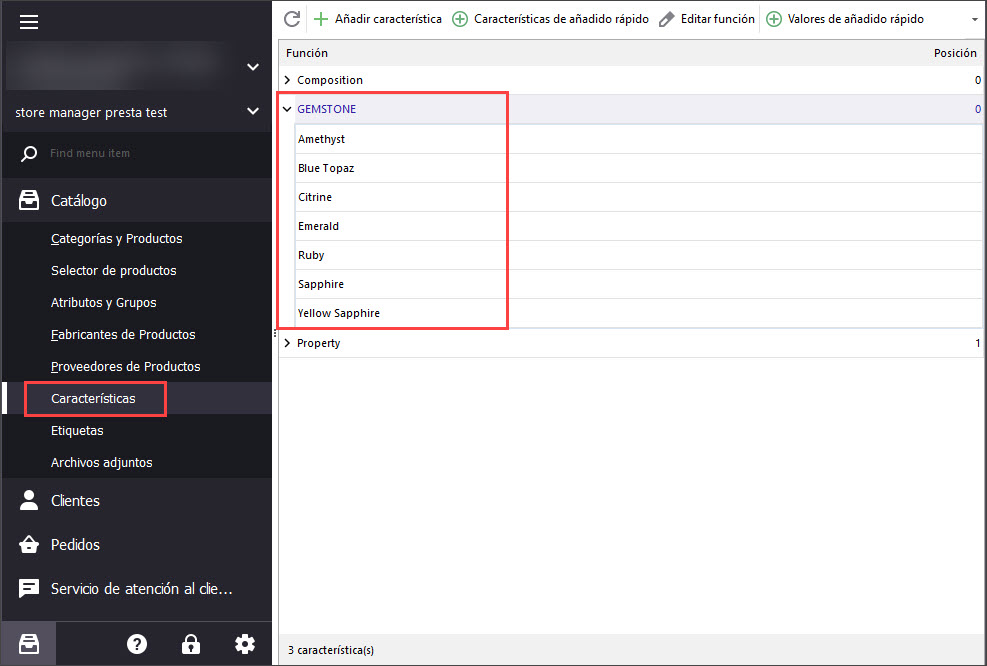Select the GEMSTONE feature

tap(327, 109)
